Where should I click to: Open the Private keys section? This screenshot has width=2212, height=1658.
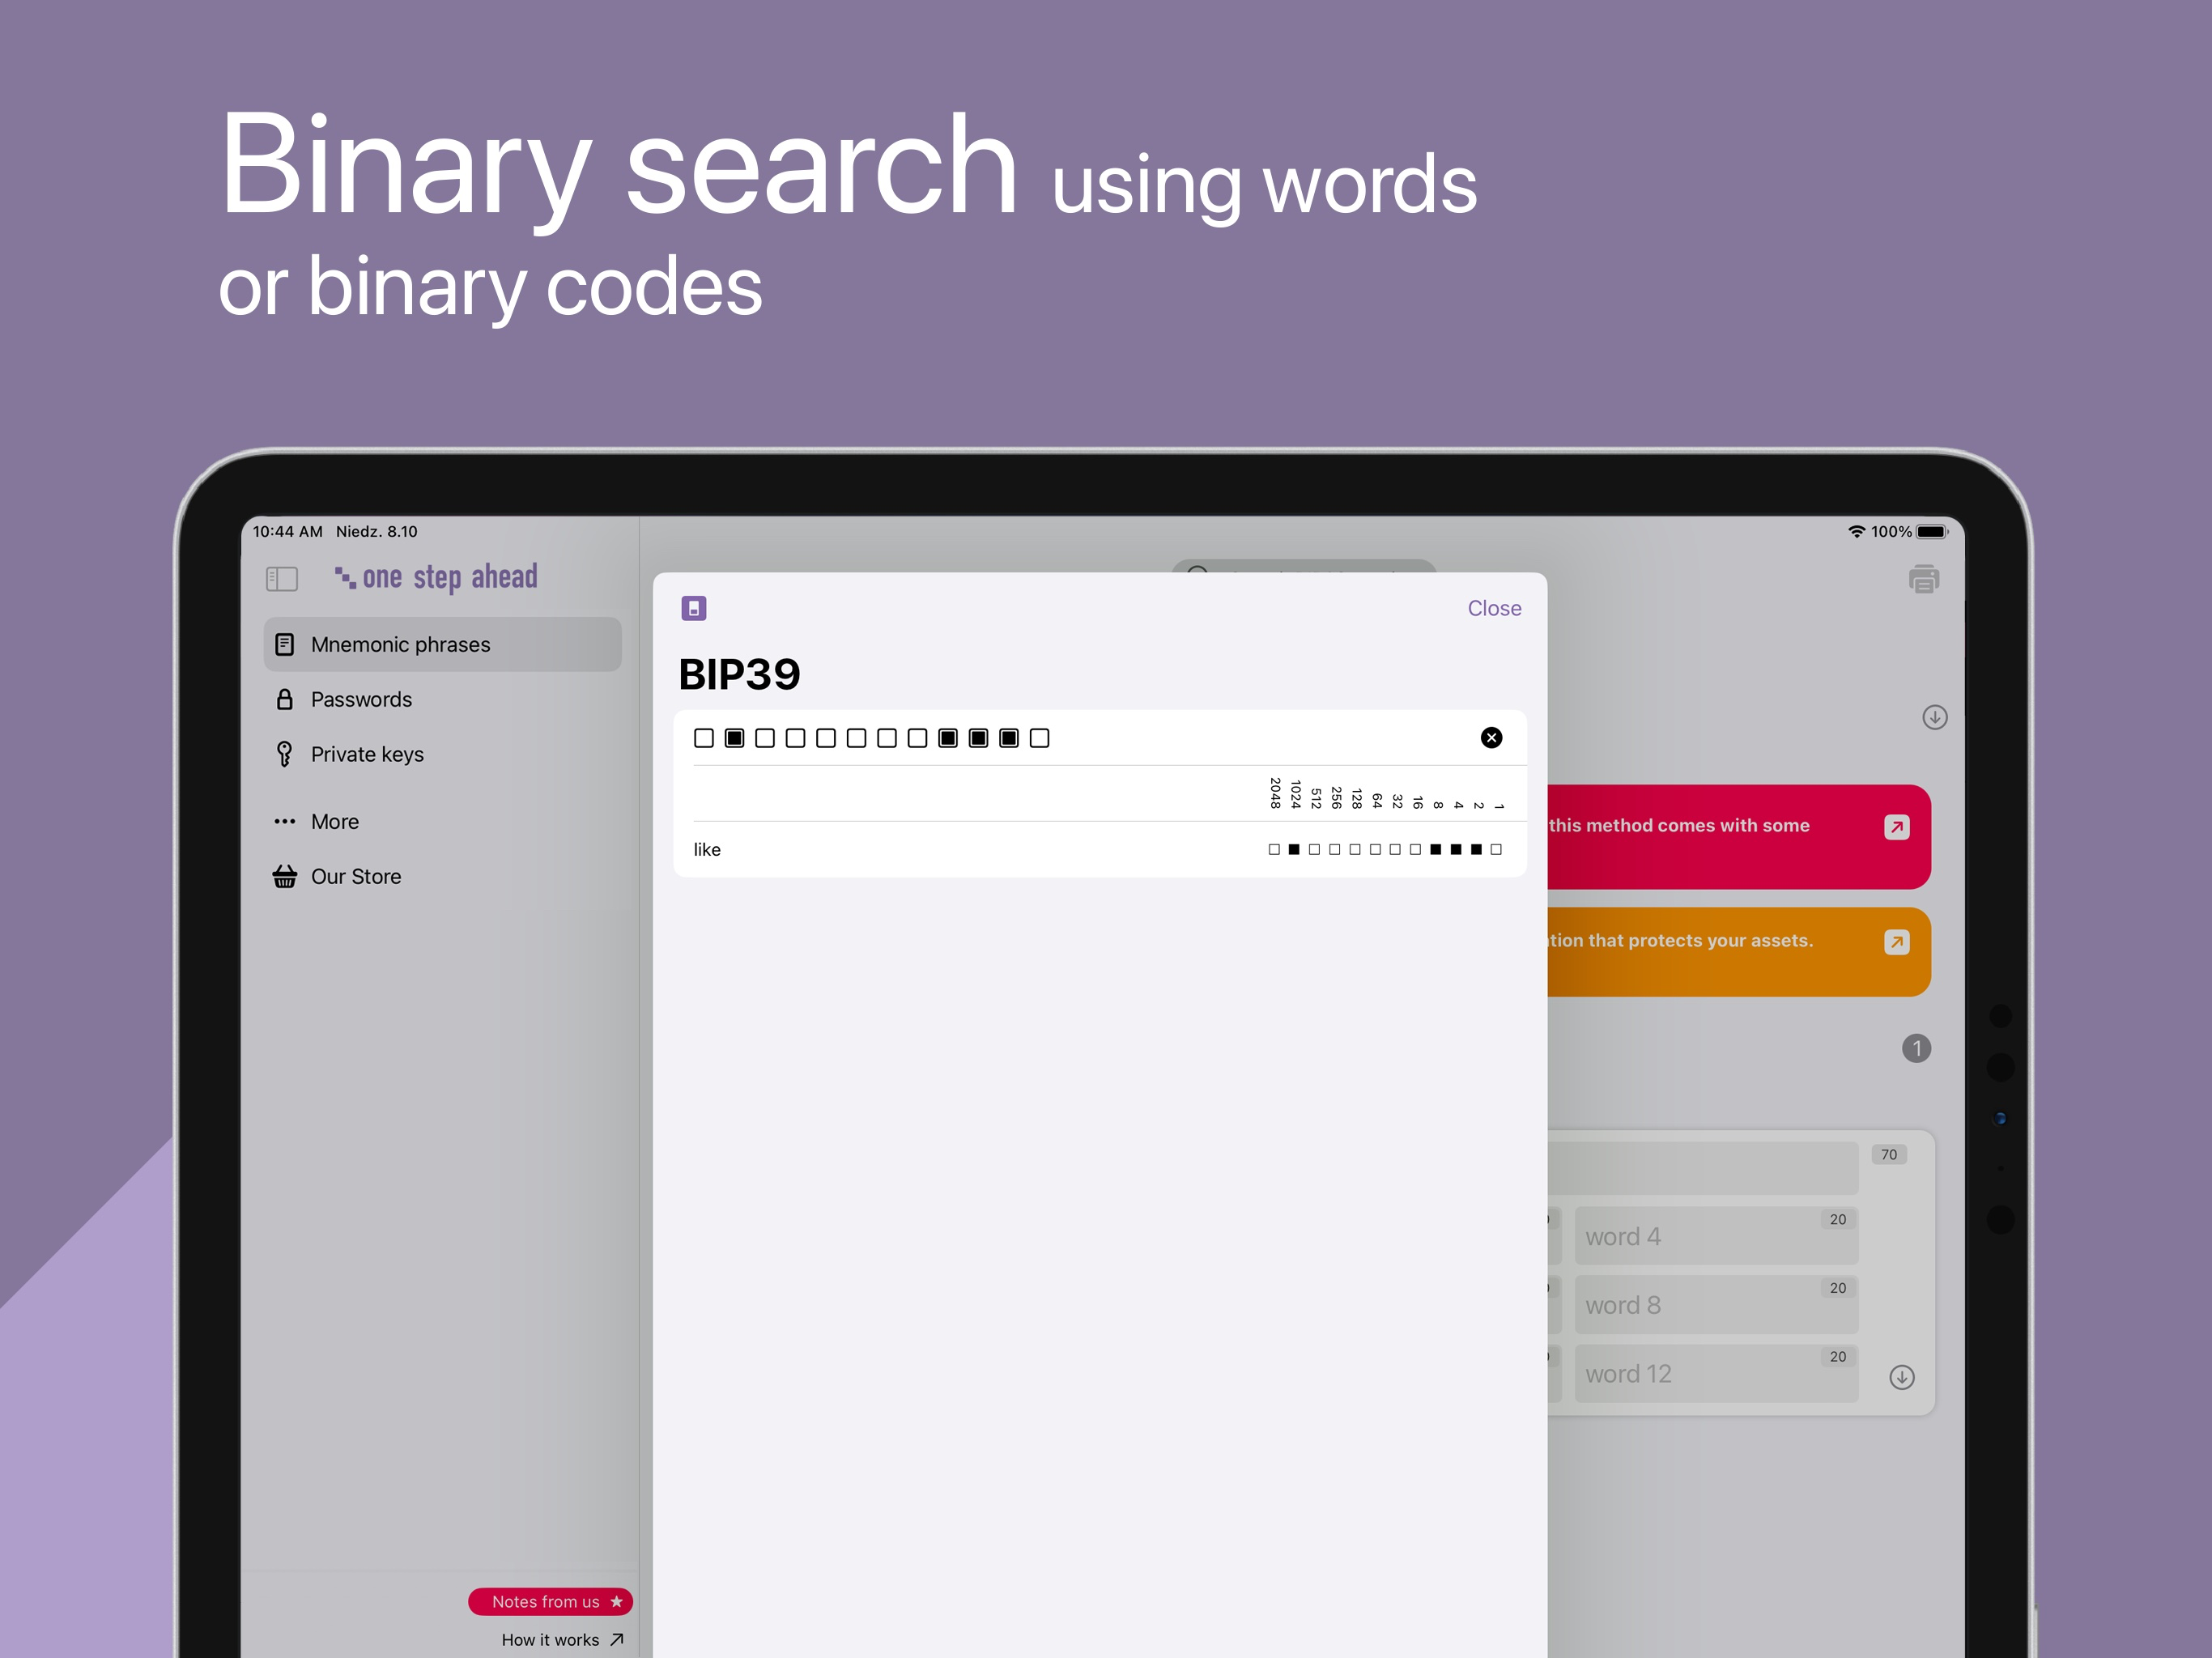point(442,754)
